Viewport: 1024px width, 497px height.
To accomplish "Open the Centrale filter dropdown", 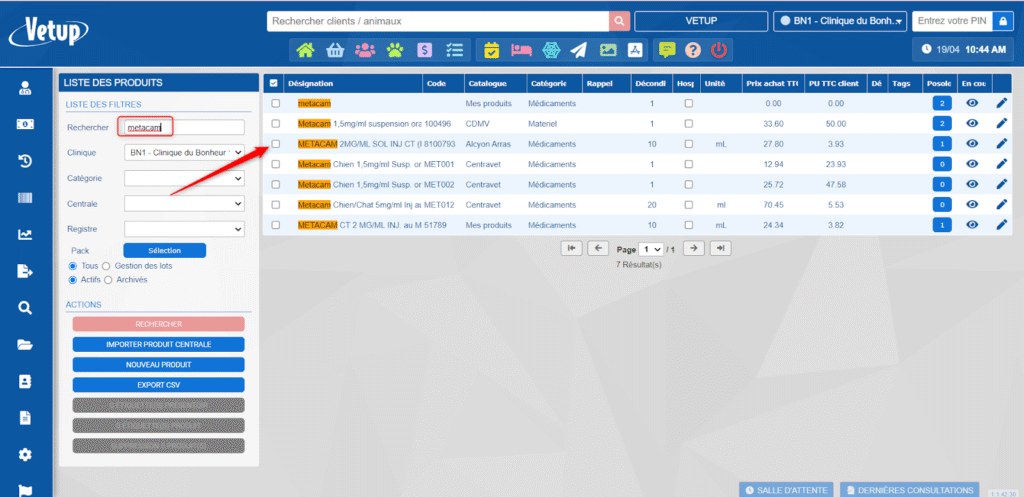I will point(184,203).
